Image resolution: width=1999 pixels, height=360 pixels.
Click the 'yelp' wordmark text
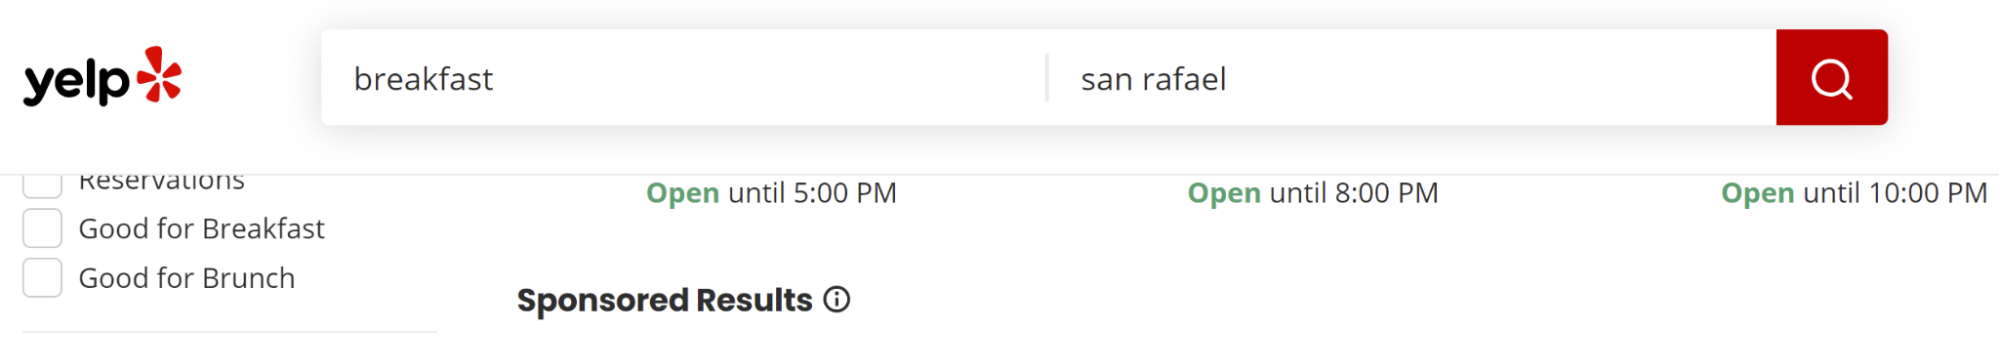point(76,82)
